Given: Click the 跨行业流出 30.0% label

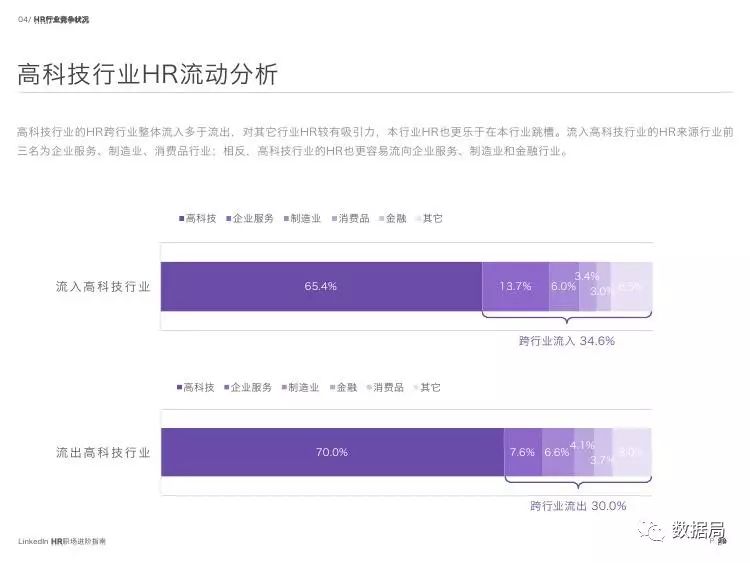Looking at the screenshot, I should click(578, 506).
